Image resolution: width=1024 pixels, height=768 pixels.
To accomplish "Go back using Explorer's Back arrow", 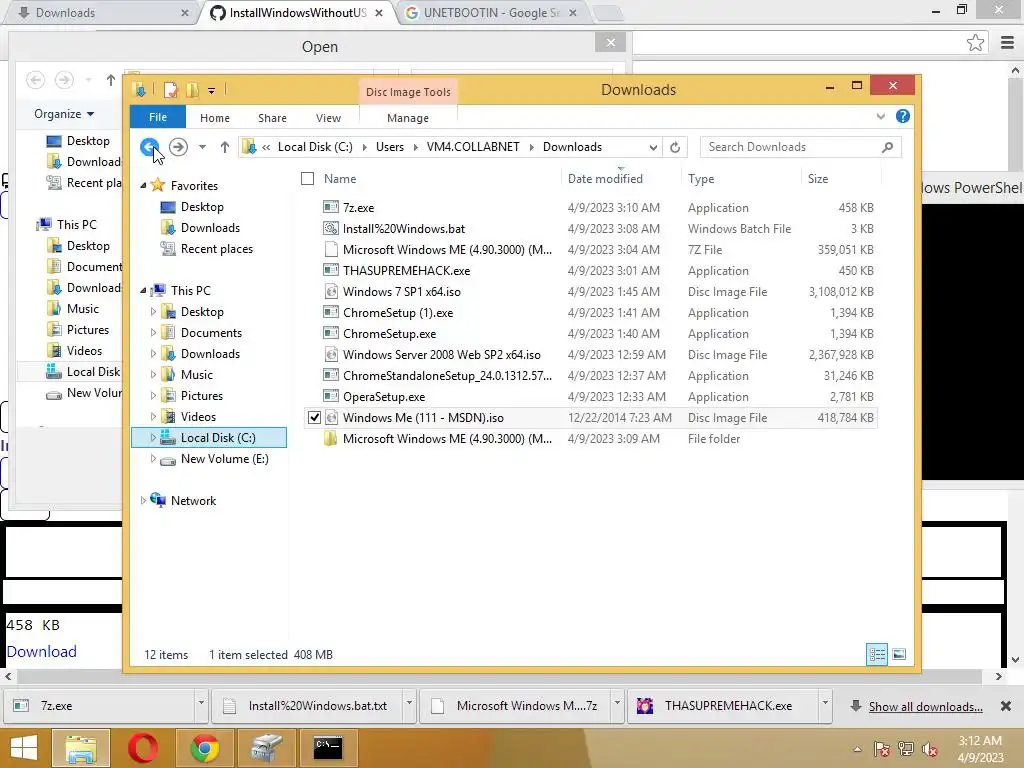I will (x=150, y=147).
